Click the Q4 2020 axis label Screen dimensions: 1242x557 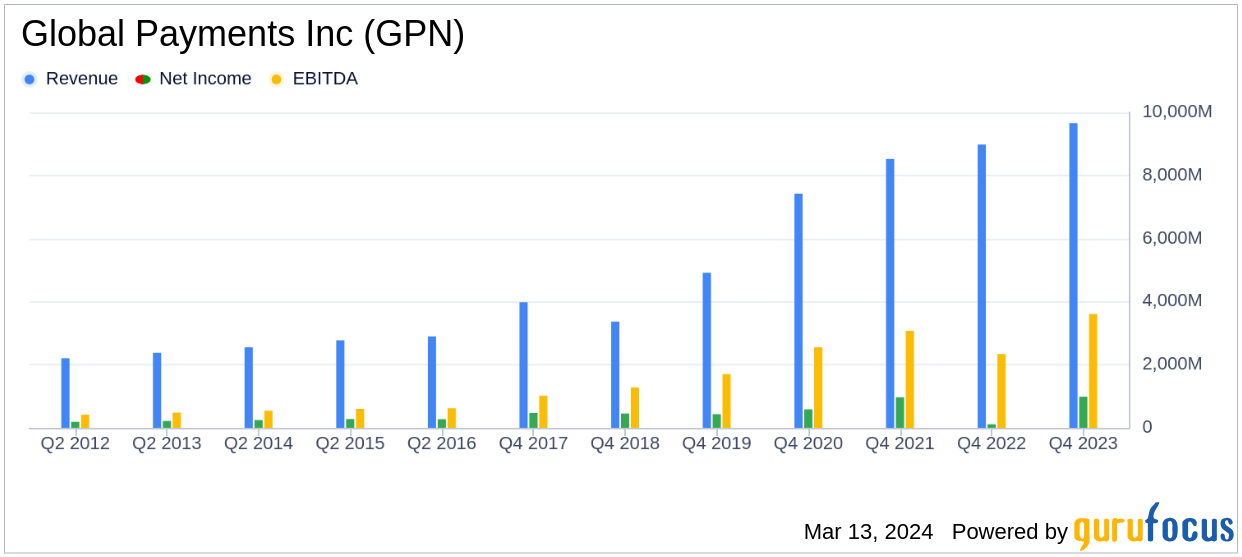click(x=808, y=443)
